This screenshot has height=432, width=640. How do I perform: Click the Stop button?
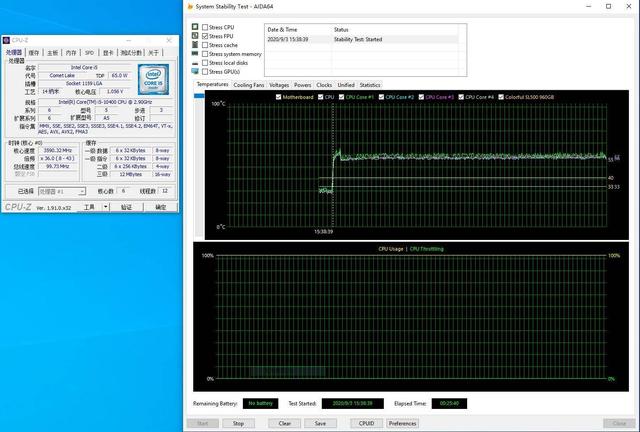tap(238, 423)
